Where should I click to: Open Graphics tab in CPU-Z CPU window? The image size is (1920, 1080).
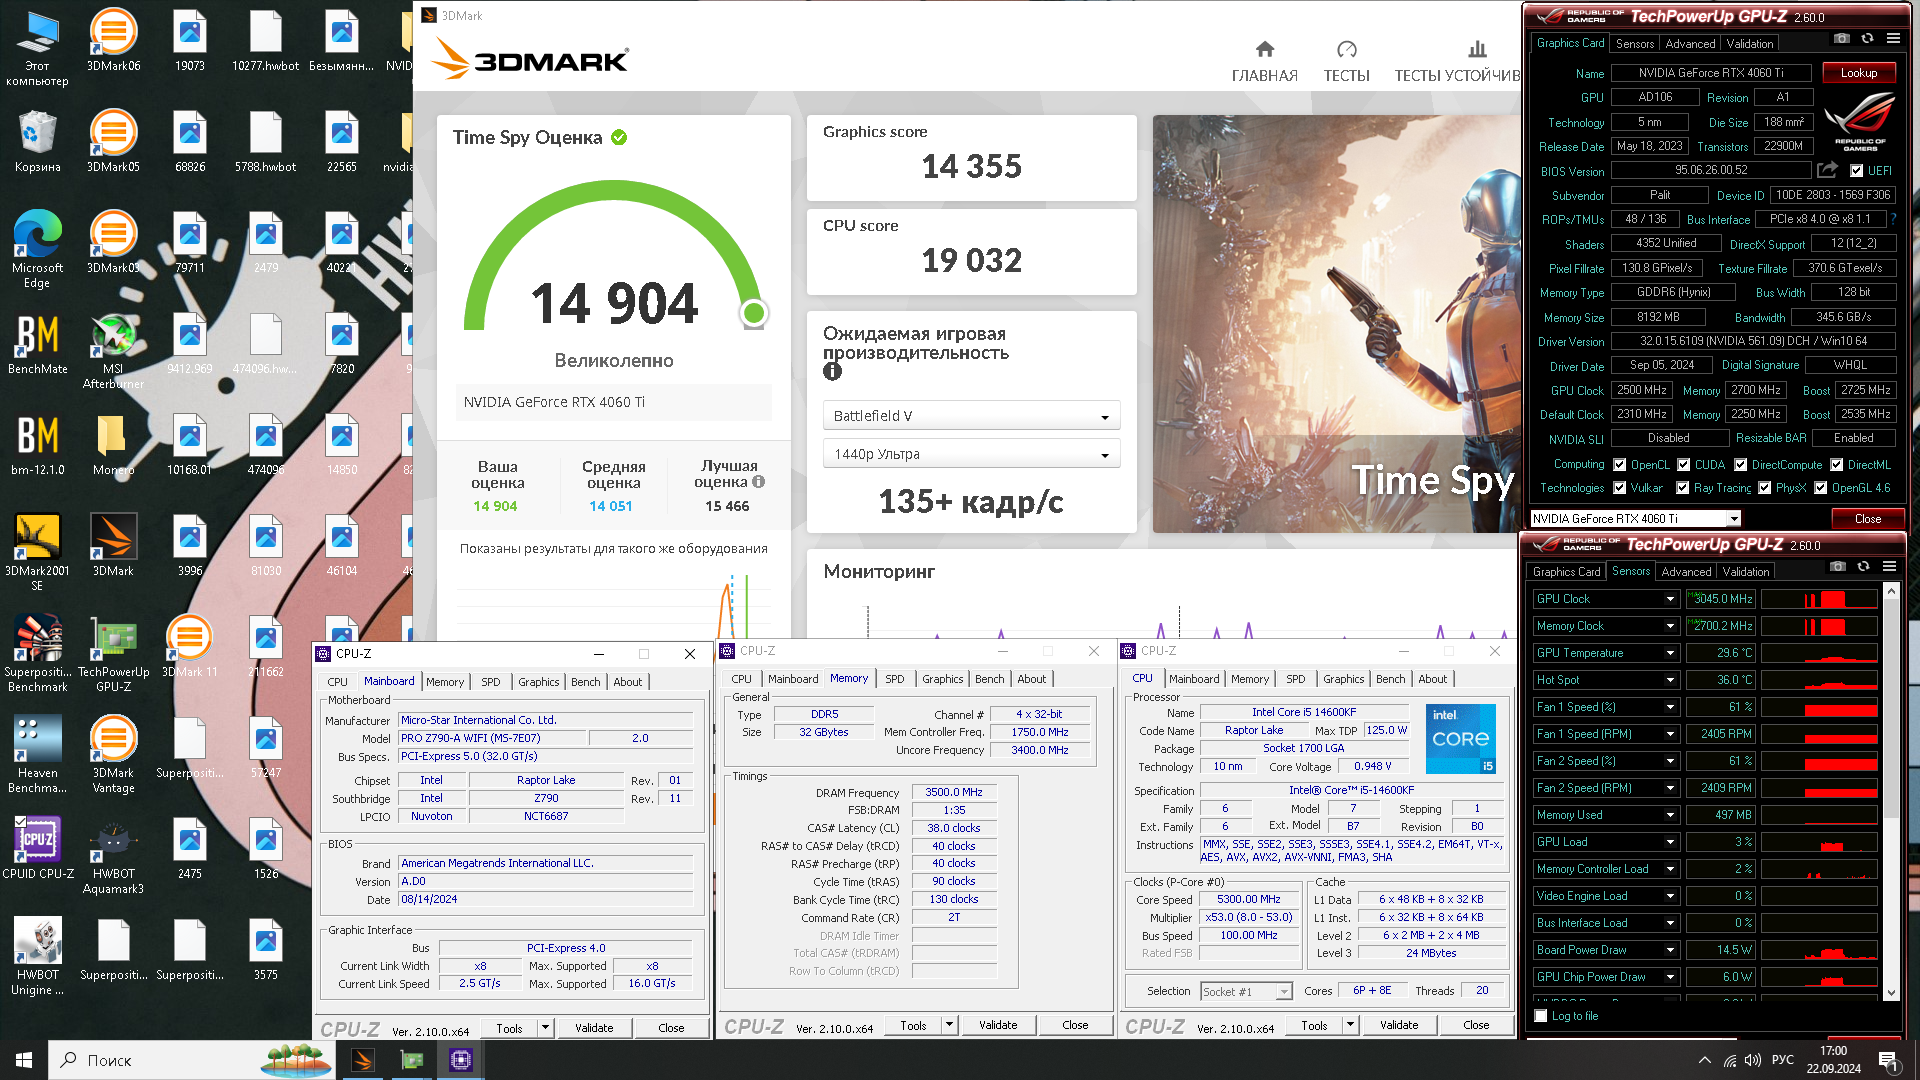pyautogui.click(x=1343, y=679)
